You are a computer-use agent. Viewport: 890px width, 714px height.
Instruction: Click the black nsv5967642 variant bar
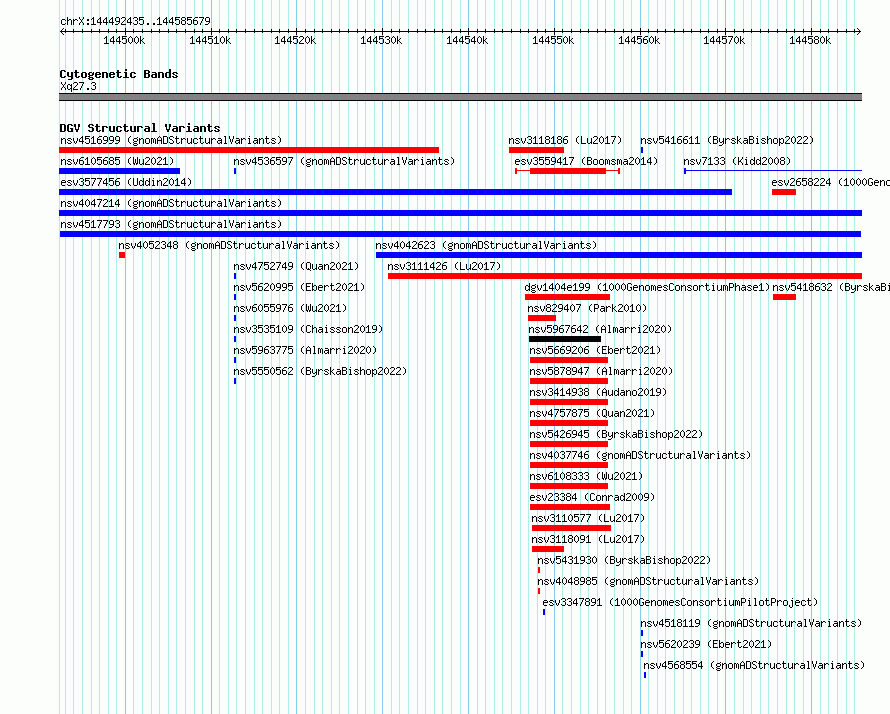pos(565,339)
